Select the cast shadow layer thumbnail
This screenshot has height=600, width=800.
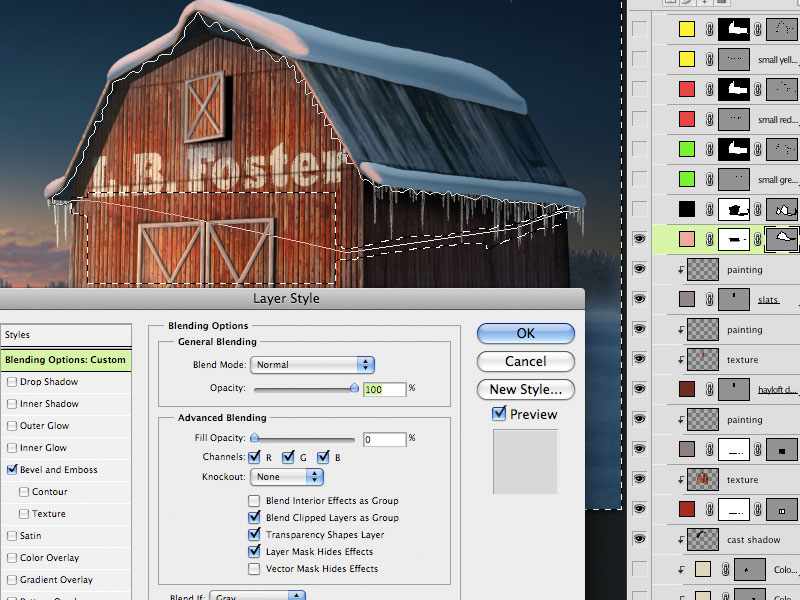tap(703, 539)
